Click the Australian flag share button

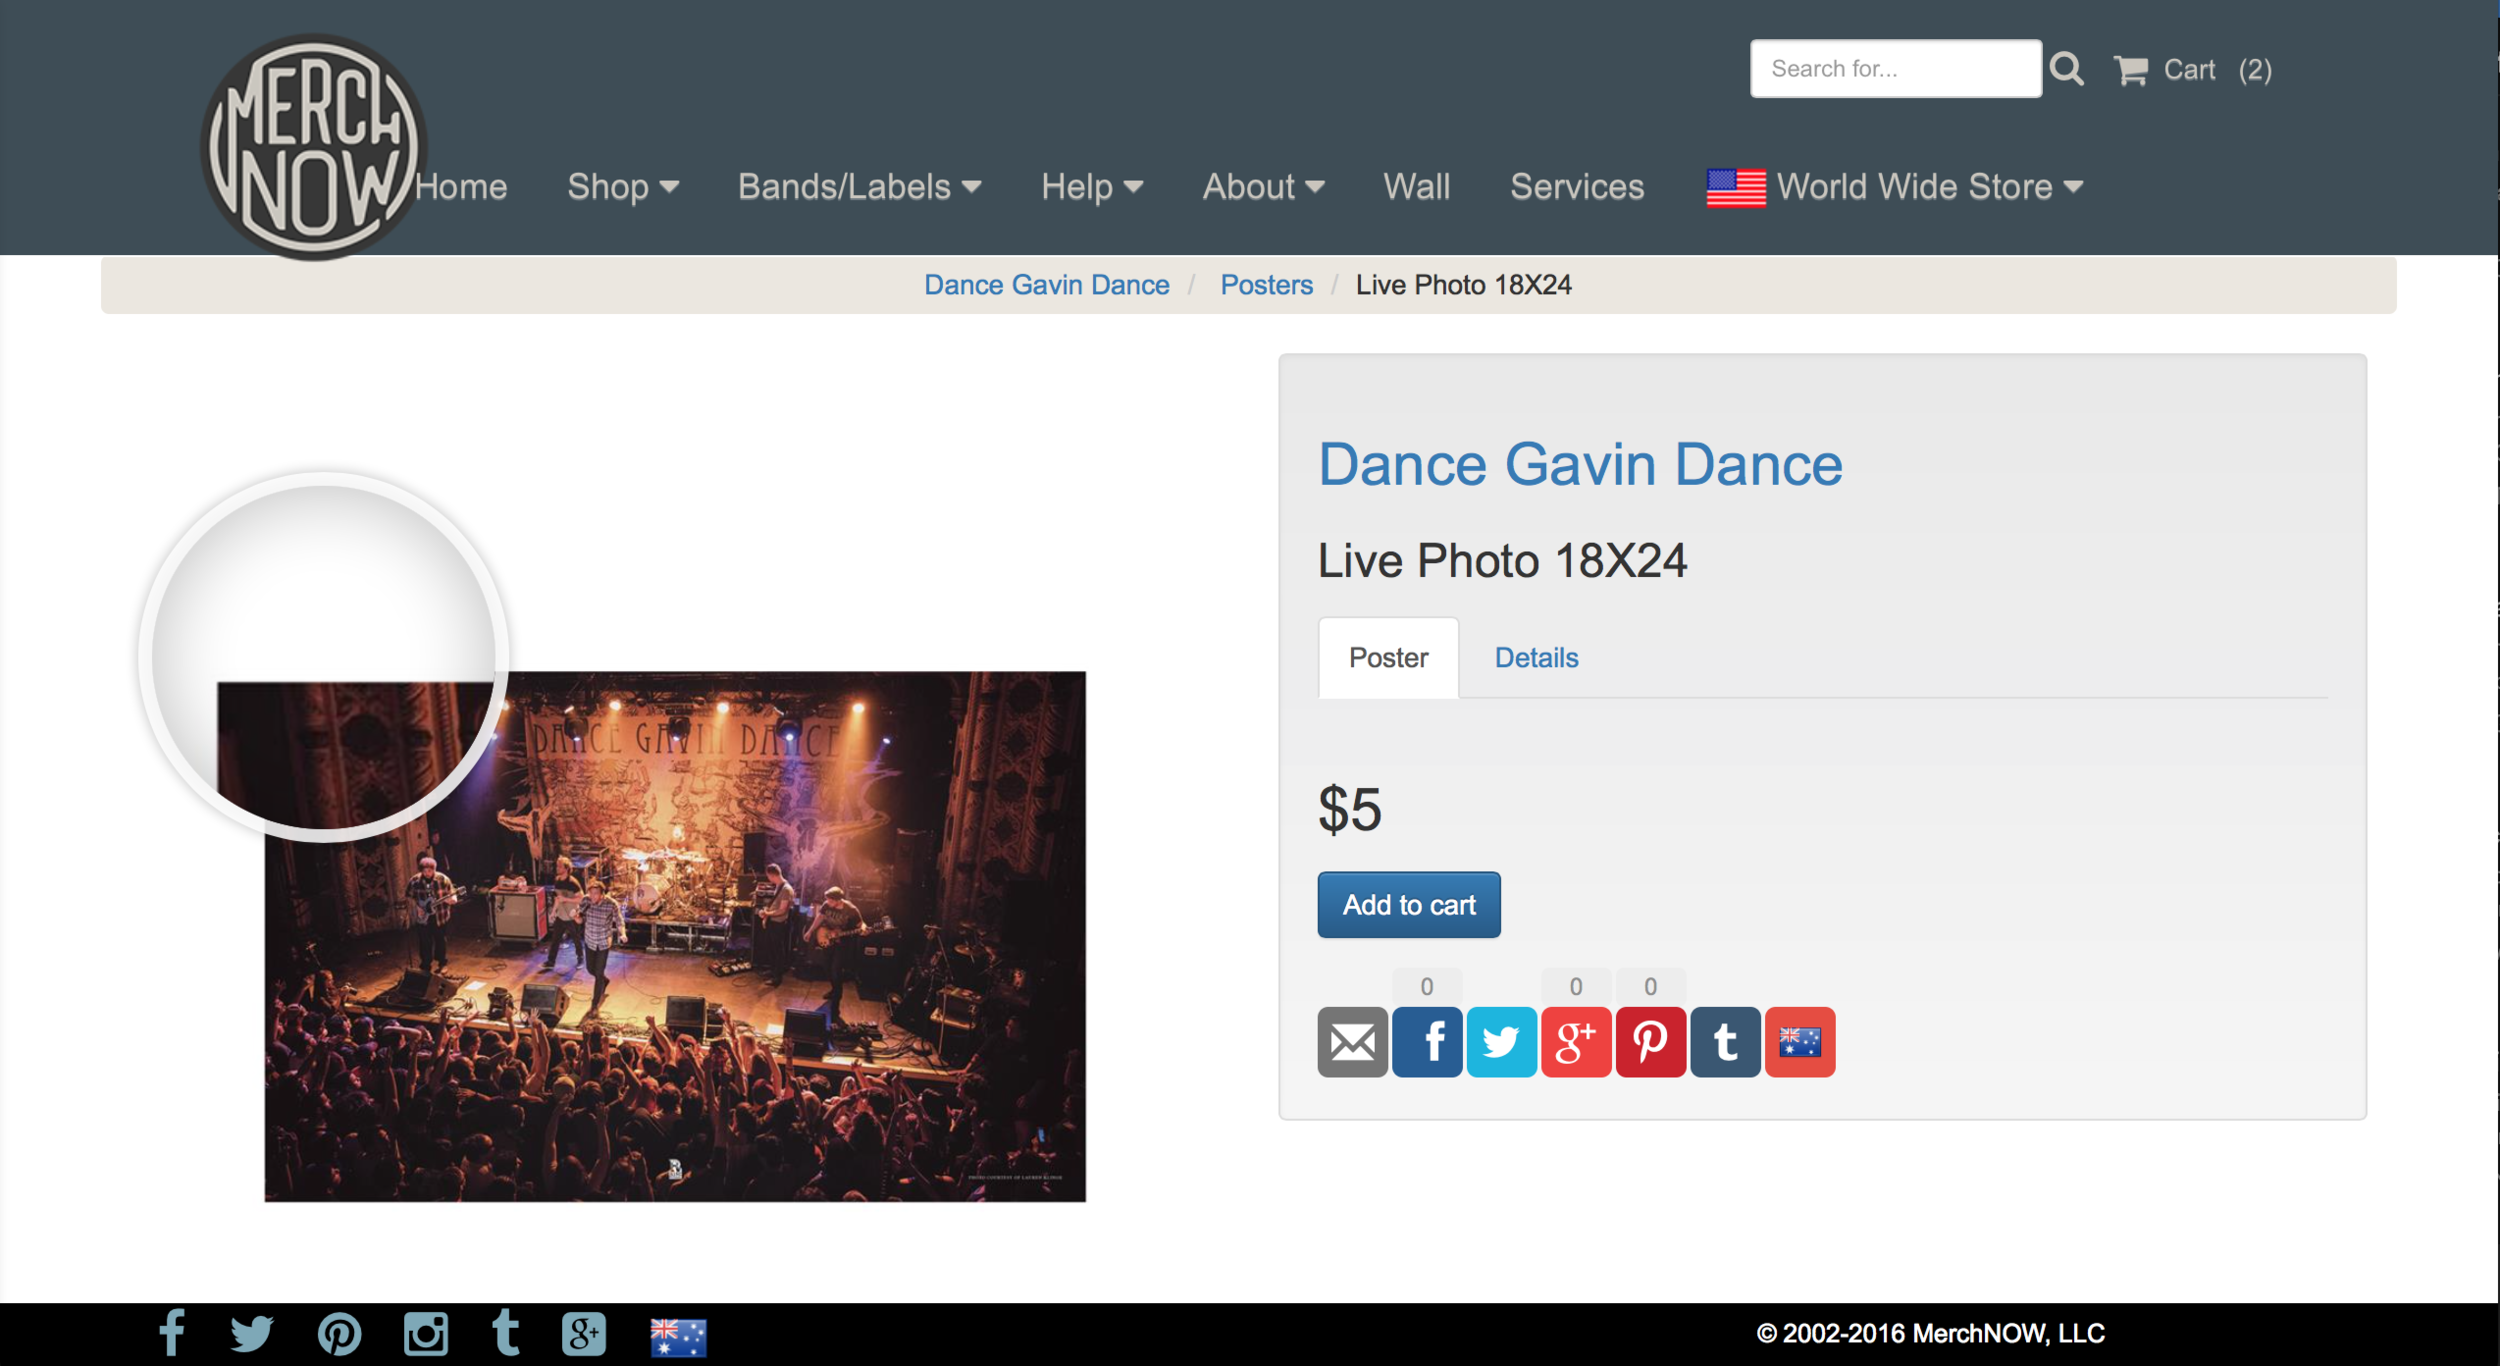tap(1800, 1042)
